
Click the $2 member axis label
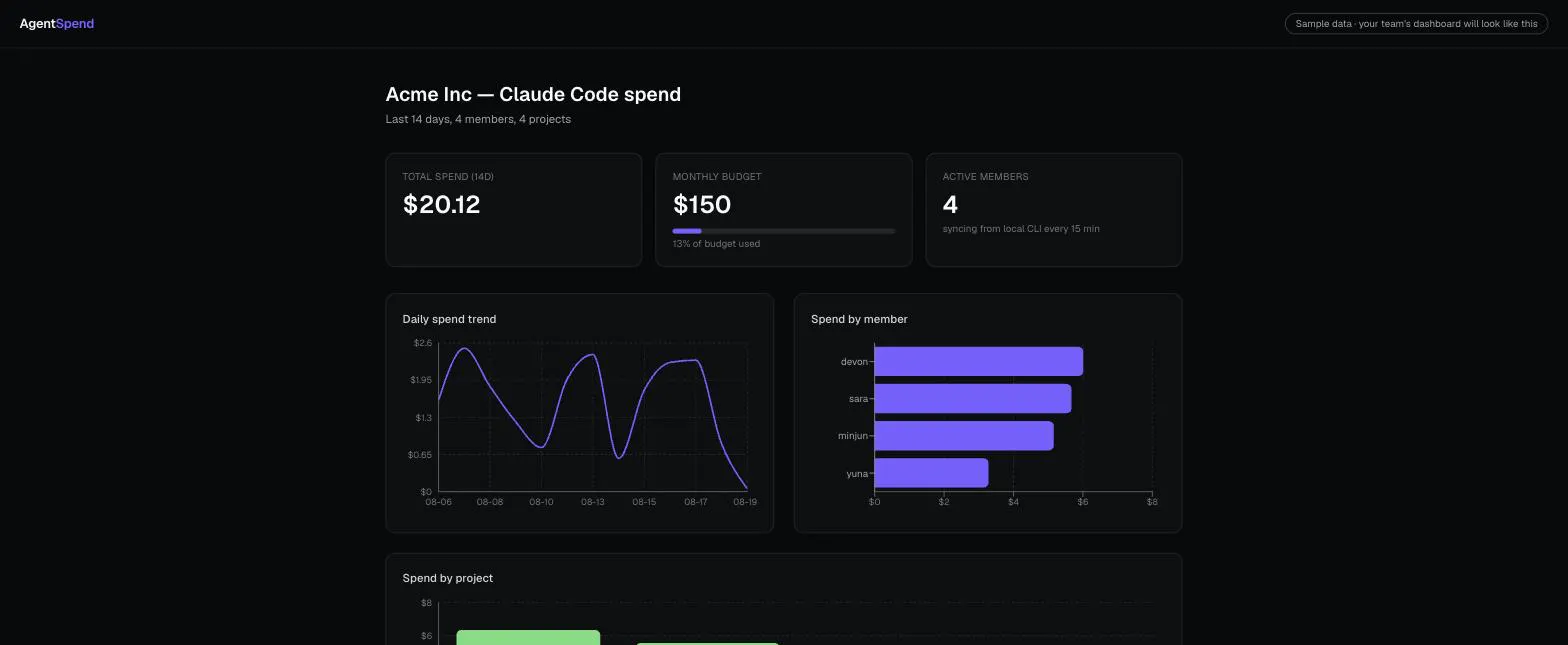coord(944,502)
